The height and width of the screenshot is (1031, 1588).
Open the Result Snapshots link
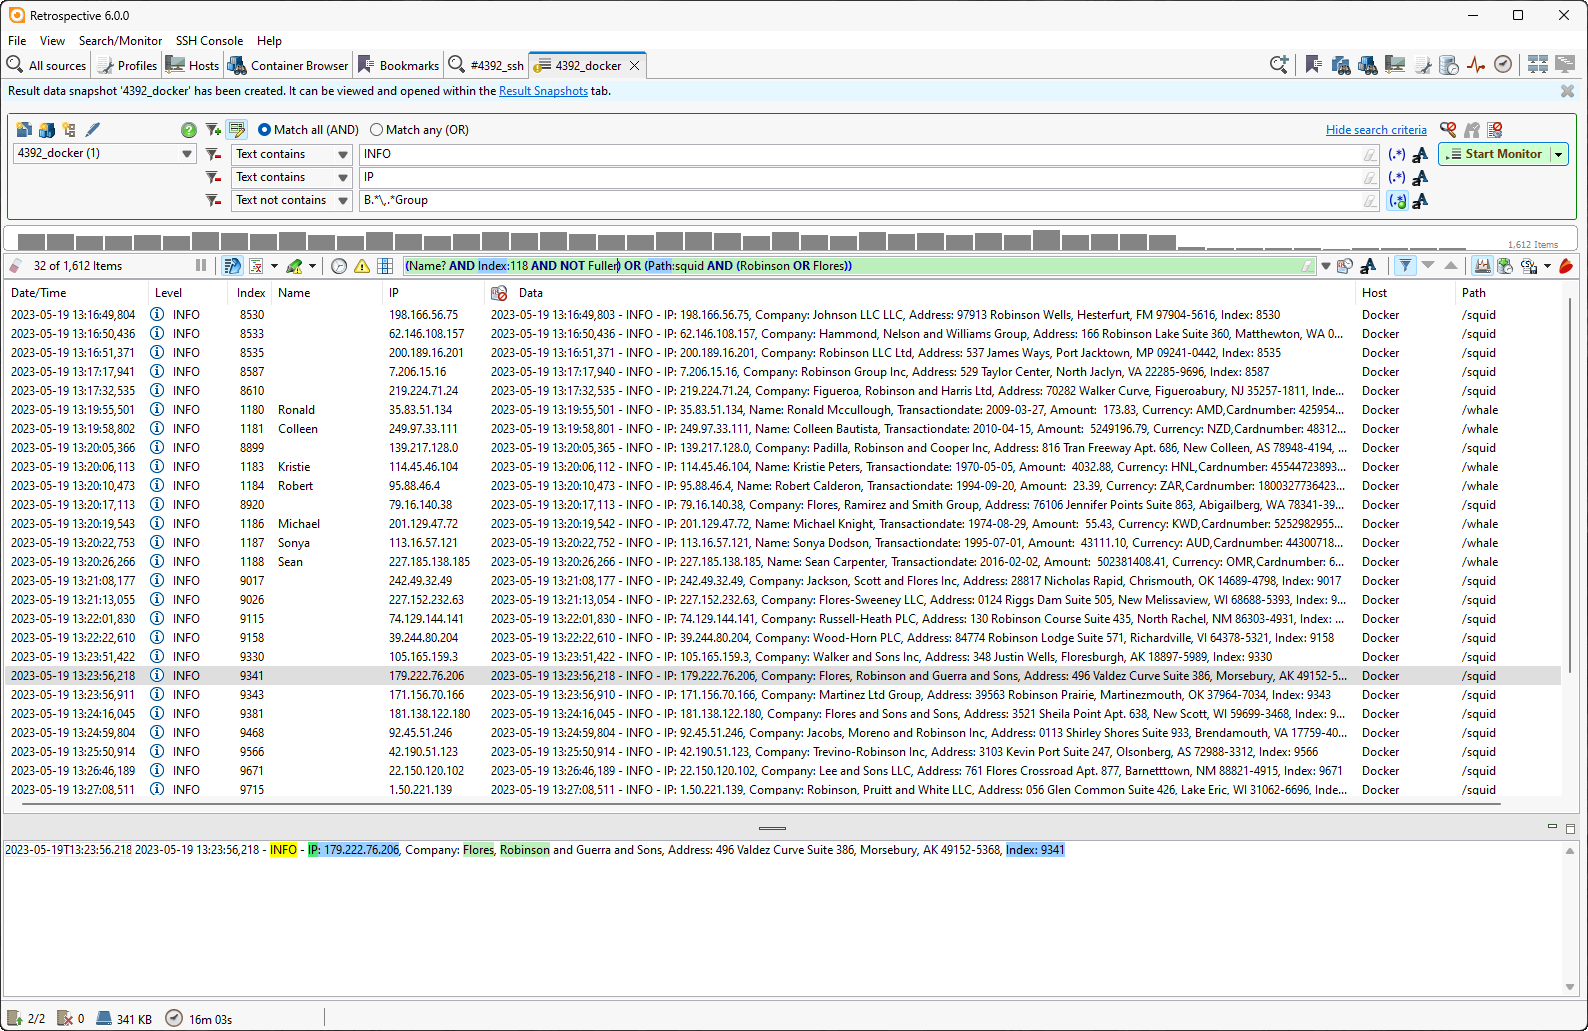coord(543,91)
